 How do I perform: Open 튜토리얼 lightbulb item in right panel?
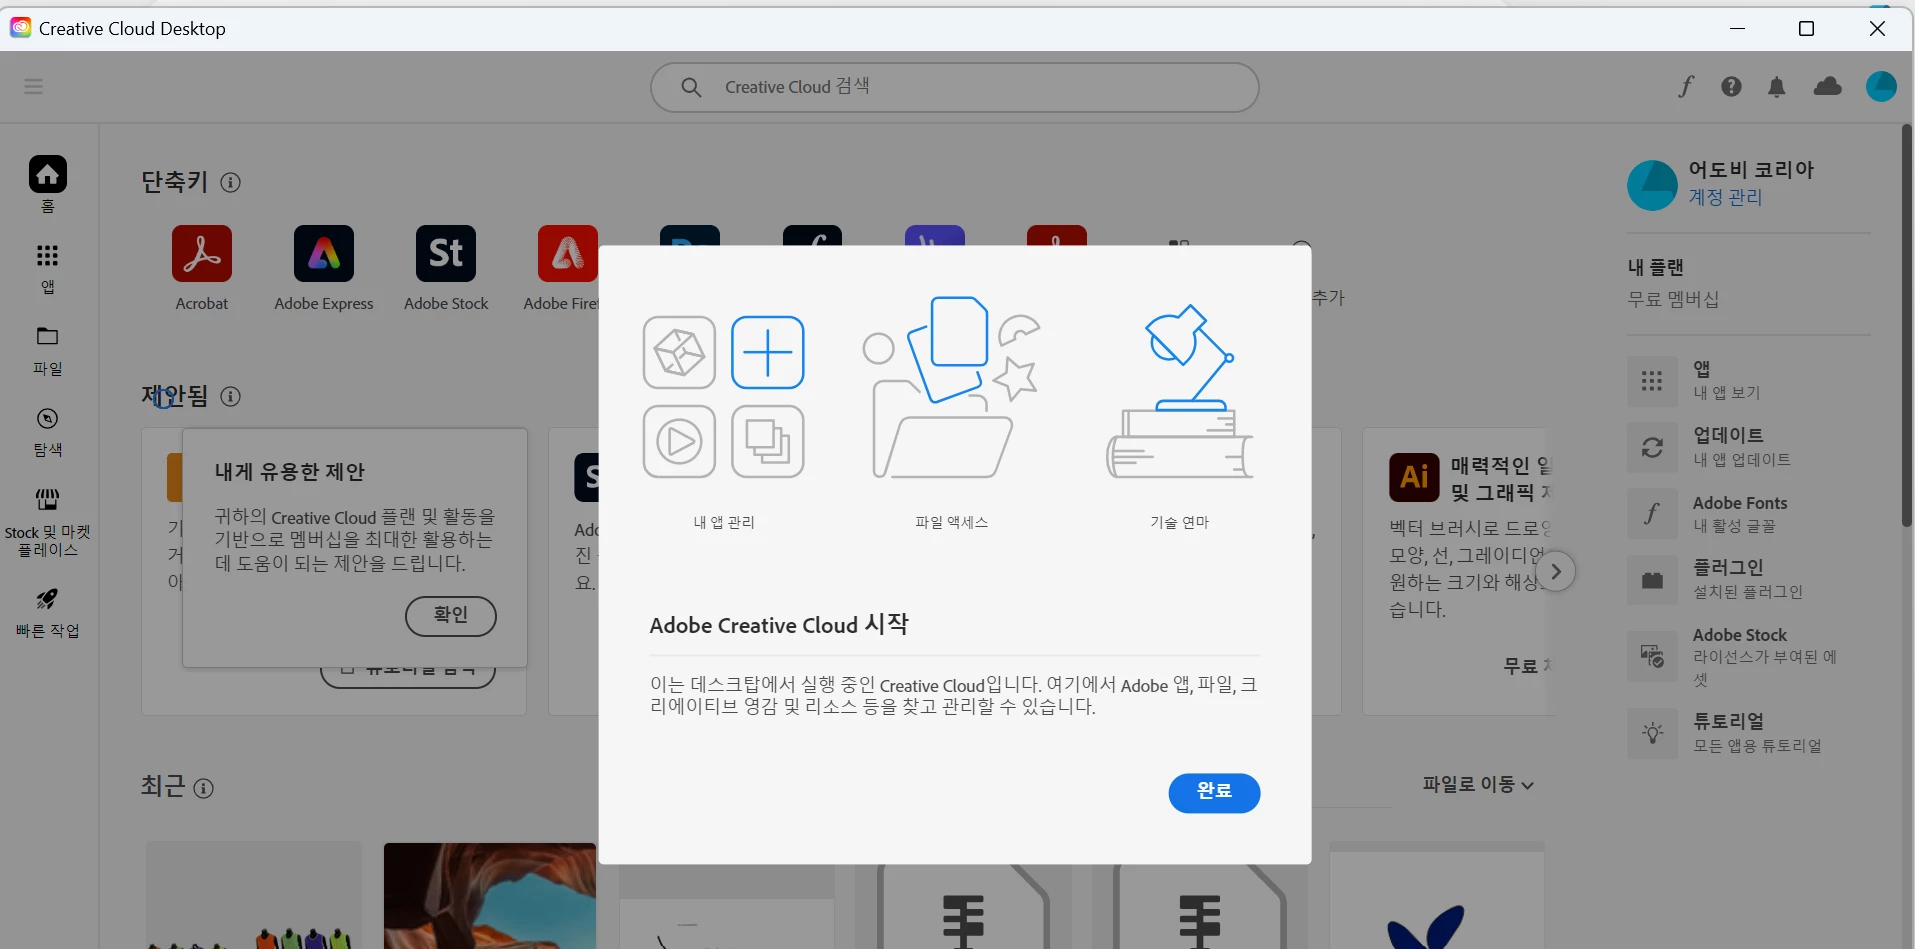tap(1749, 733)
